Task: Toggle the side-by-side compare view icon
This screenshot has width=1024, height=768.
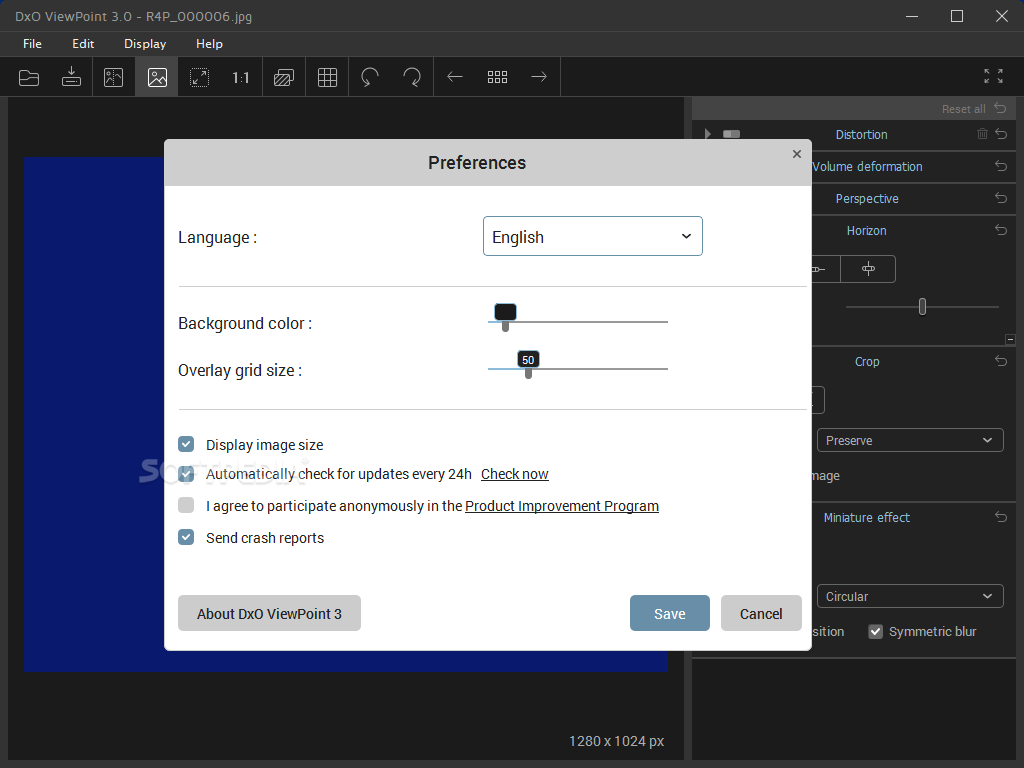Action: (x=114, y=78)
